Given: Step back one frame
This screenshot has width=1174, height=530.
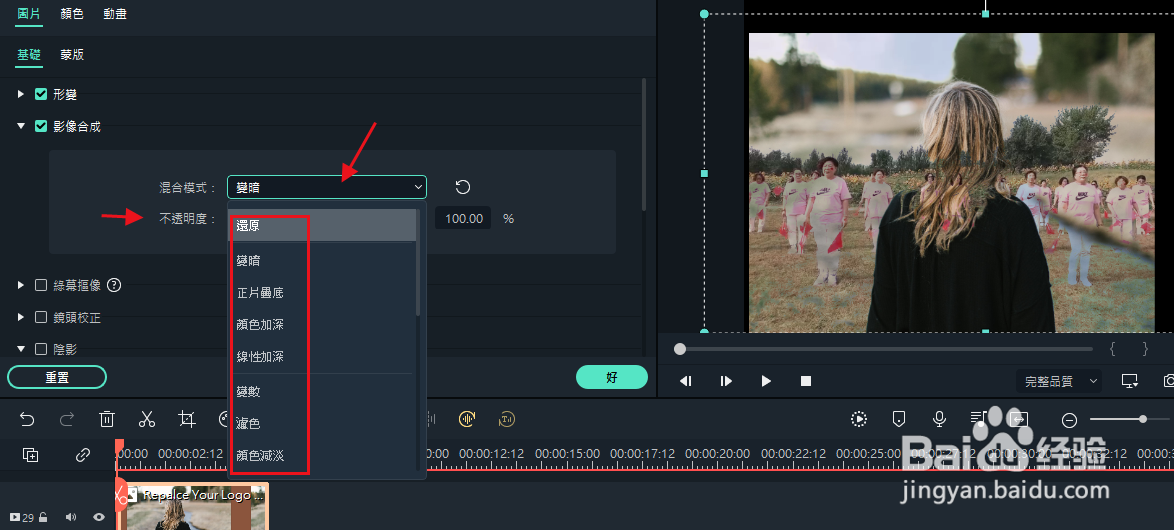Looking at the screenshot, I should coord(685,381).
